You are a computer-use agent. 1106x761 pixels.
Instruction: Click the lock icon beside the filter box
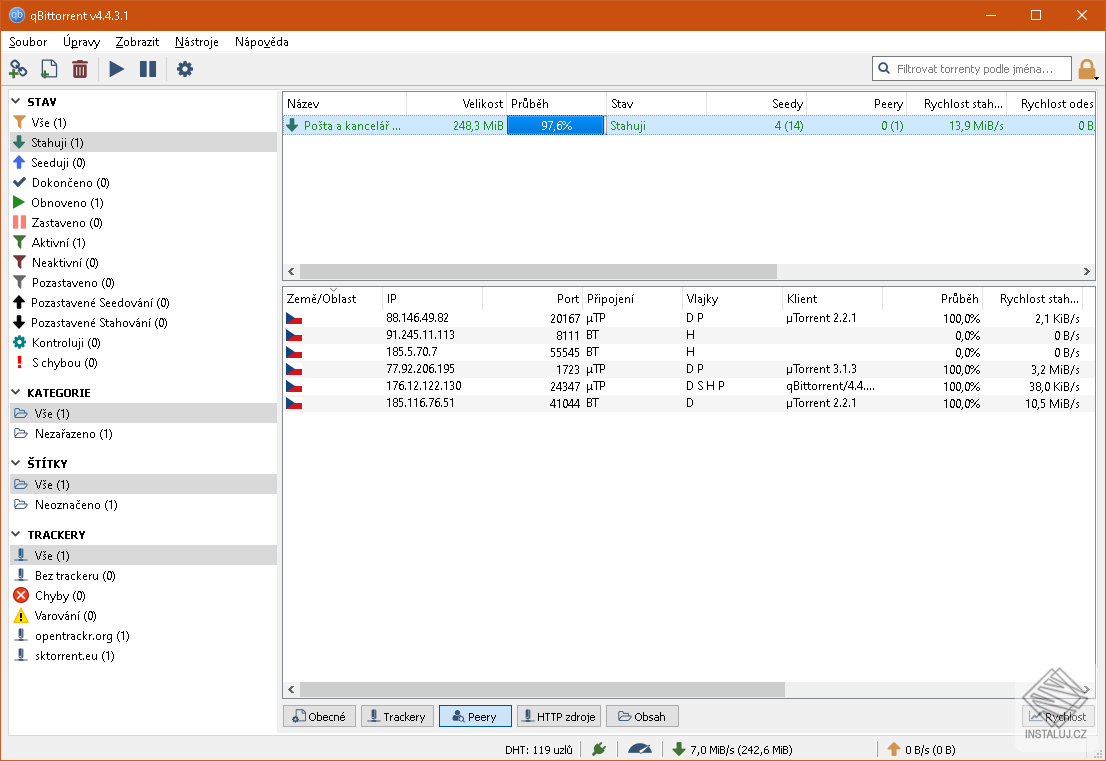1086,68
